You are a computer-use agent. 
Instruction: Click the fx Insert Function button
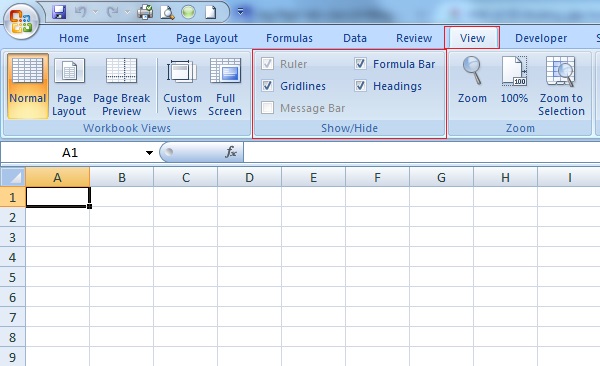[230, 152]
